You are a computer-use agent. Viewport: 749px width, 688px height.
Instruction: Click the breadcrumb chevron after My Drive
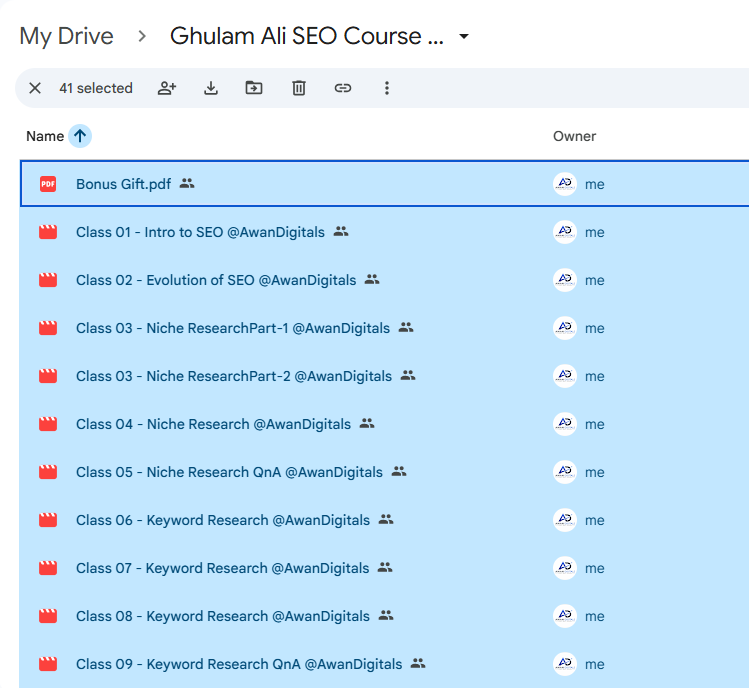[142, 36]
